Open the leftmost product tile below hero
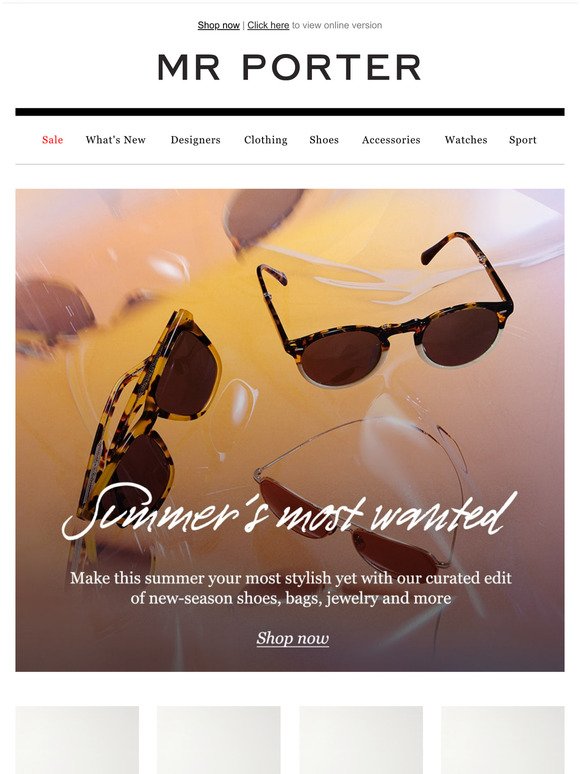The height and width of the screenshot is (774, 580). click(77, 739)
